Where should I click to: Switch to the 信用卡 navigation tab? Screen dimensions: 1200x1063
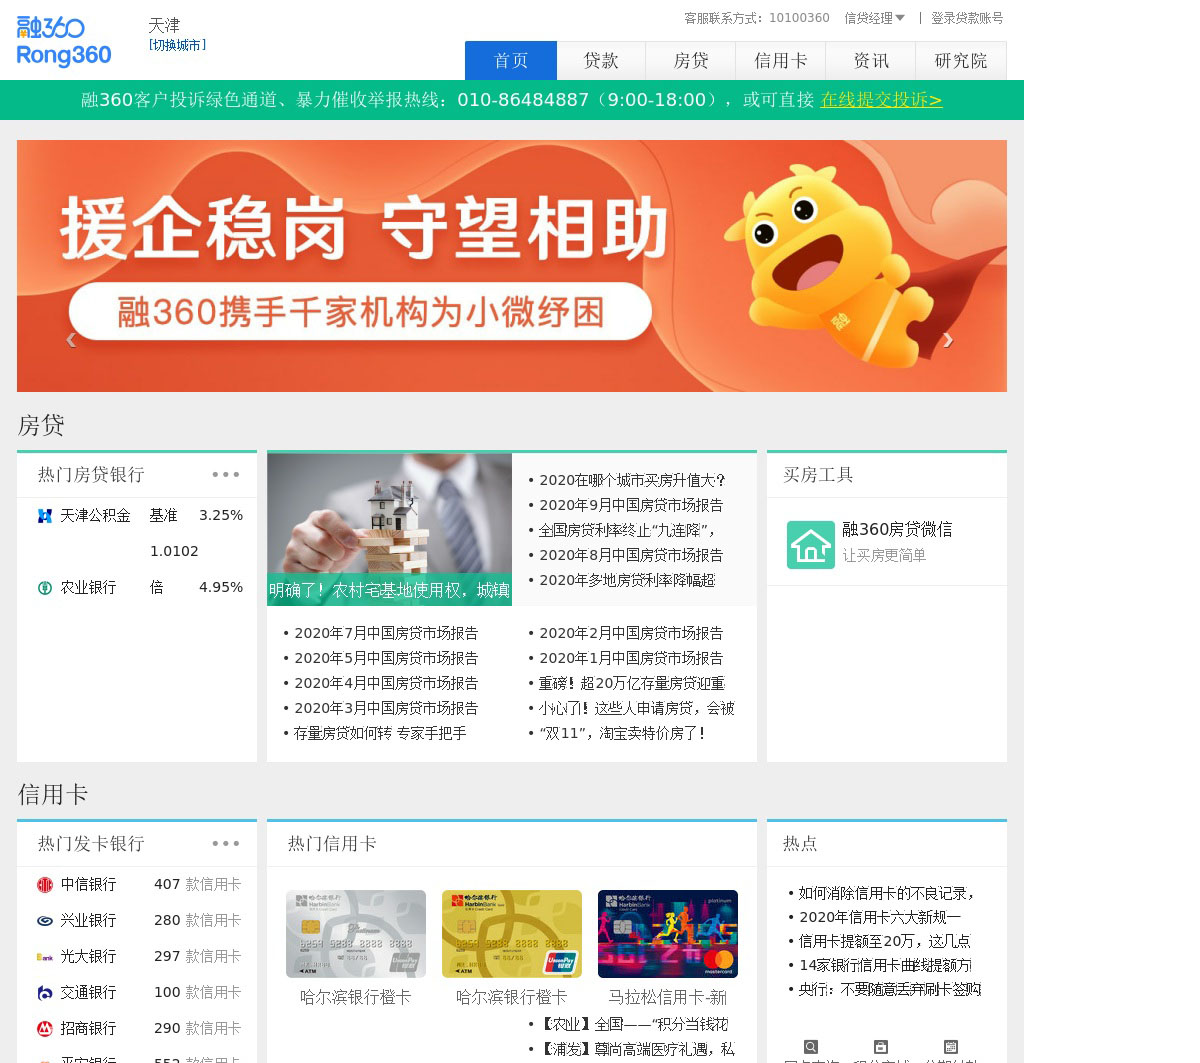(x=781, y=61)
